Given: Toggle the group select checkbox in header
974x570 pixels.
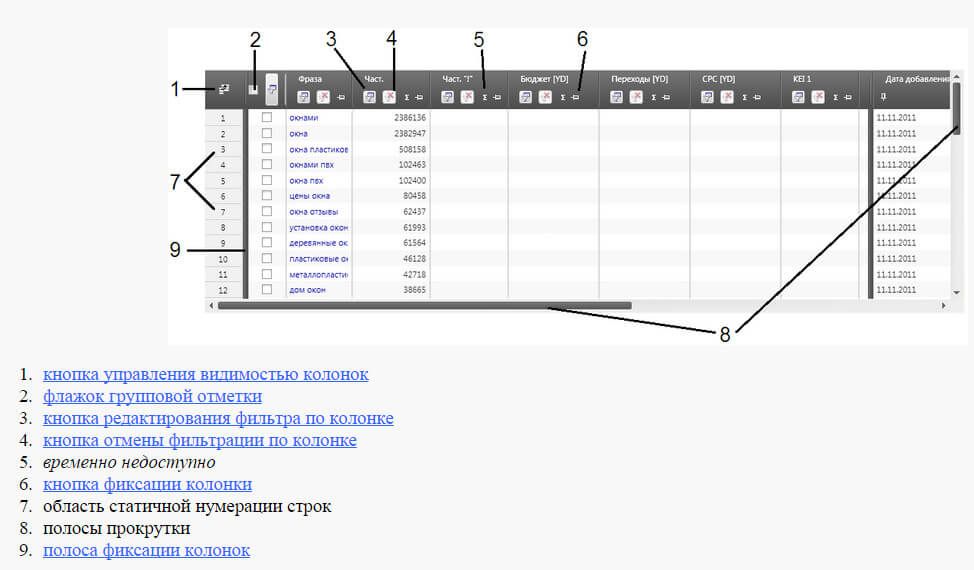Looking at the screenshot, I should [x=253, y=90].
